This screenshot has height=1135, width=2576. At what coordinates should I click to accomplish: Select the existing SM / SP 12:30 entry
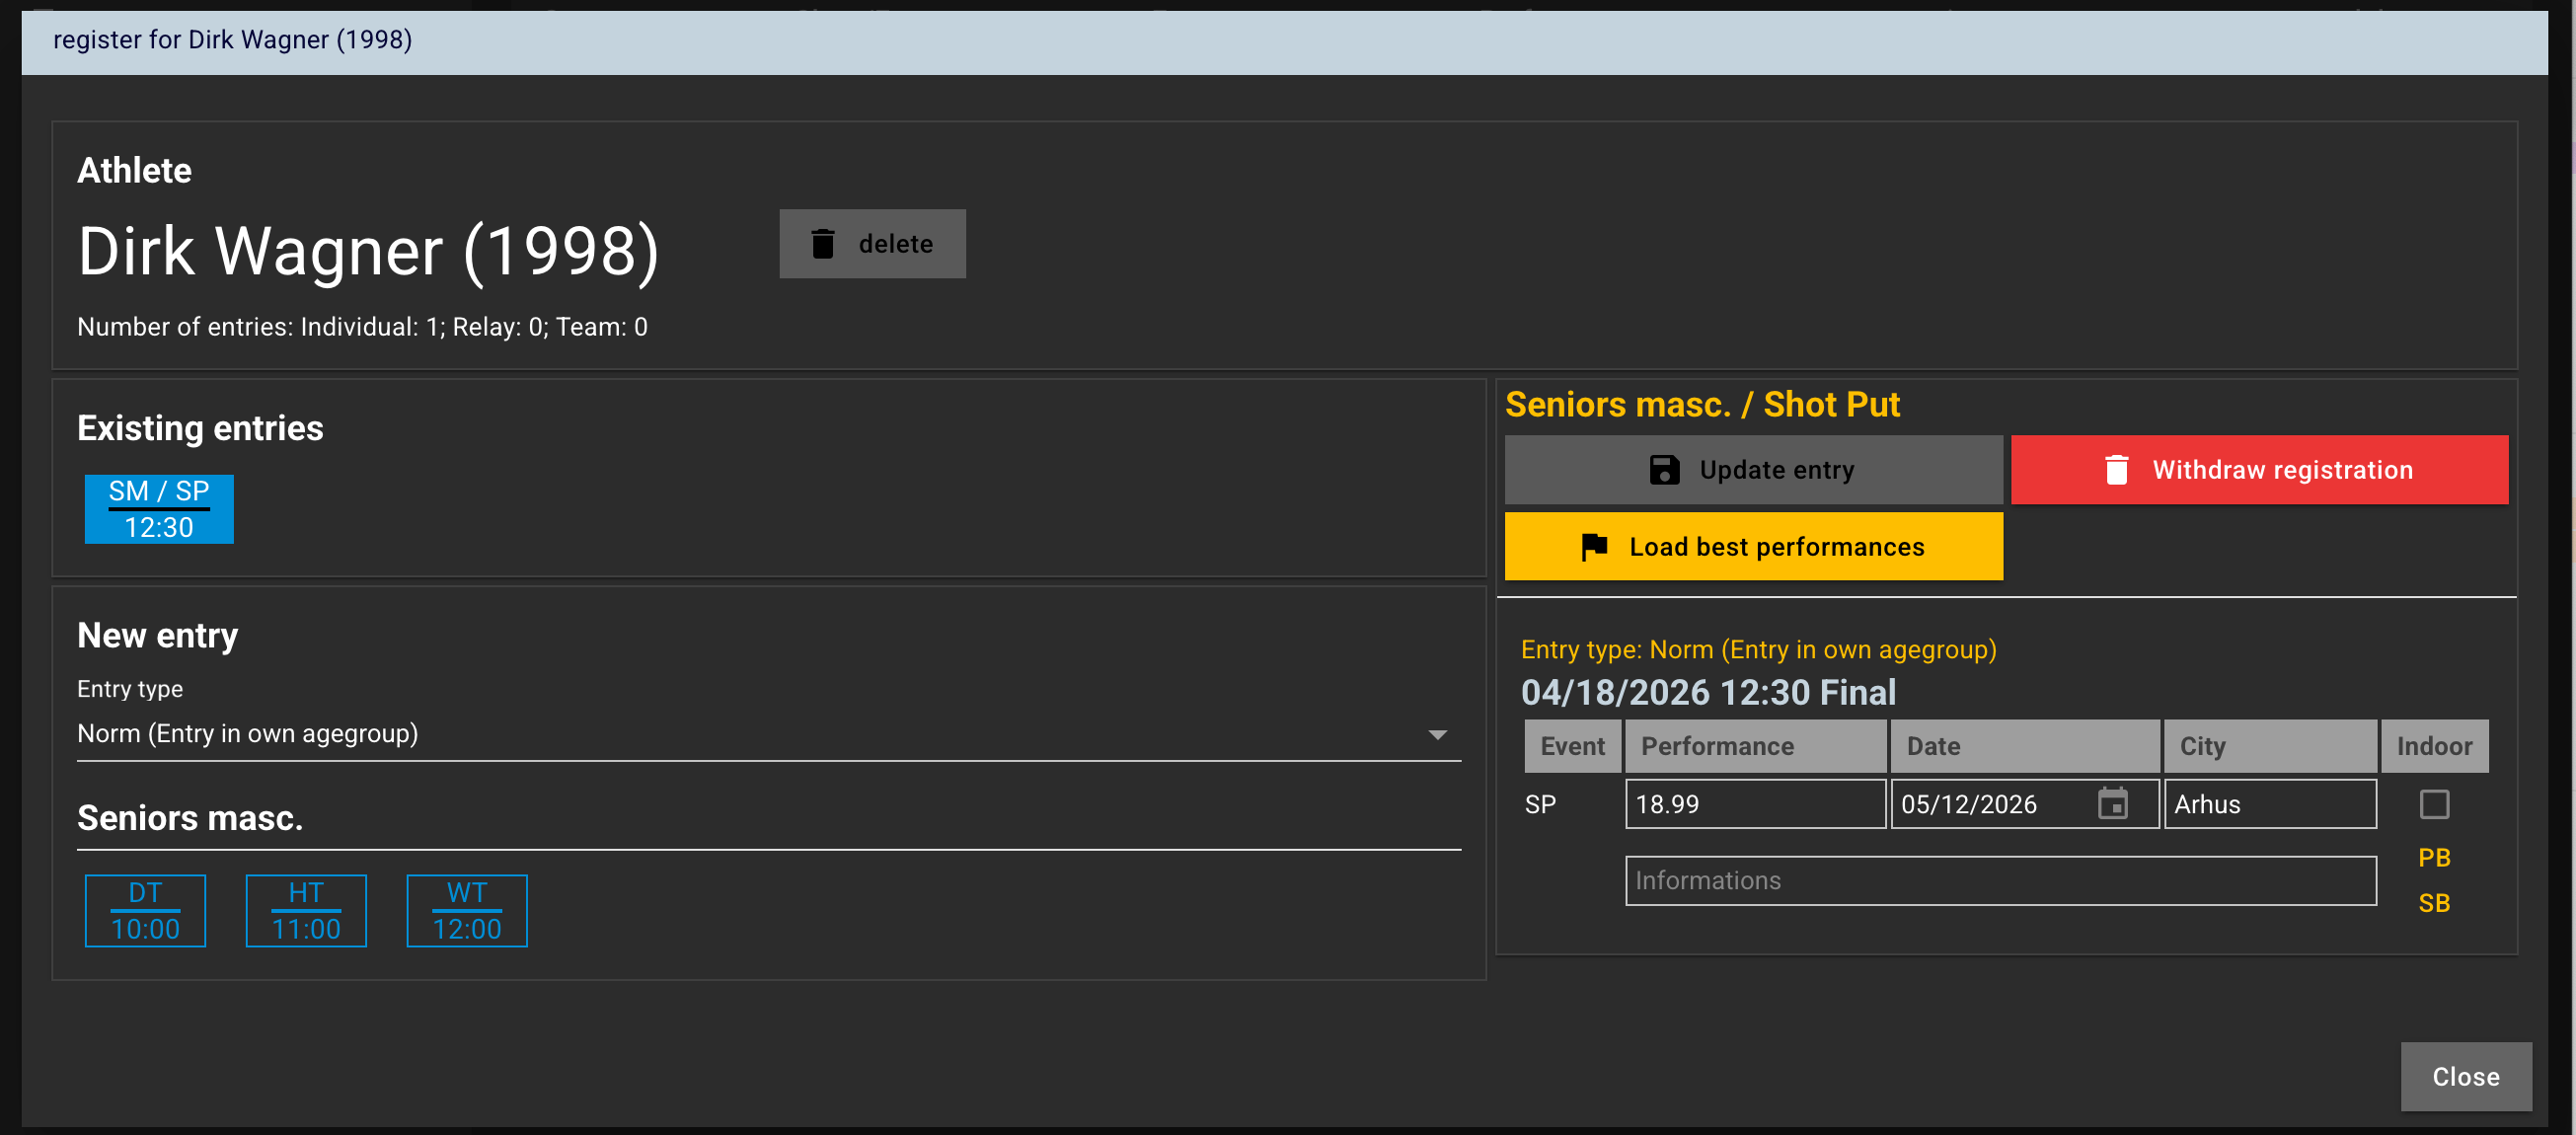(x=159, y=509)
